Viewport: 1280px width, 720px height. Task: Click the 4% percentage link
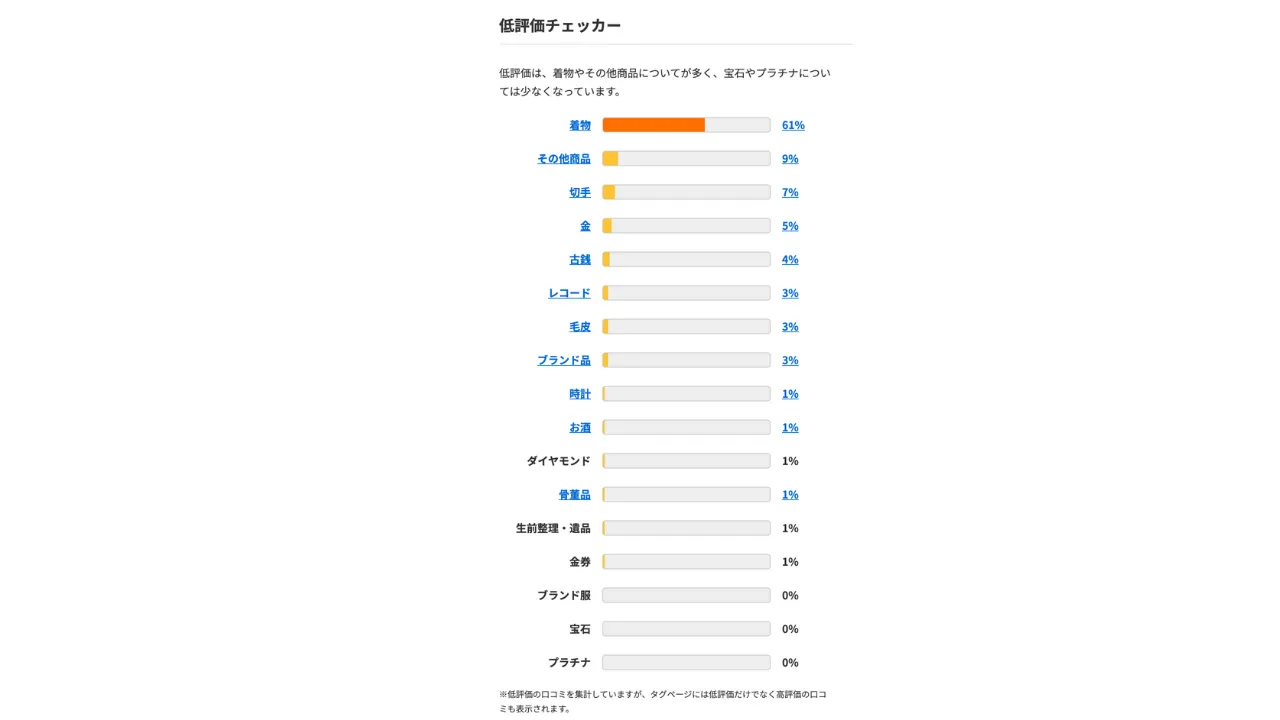[x=790, y=259]
